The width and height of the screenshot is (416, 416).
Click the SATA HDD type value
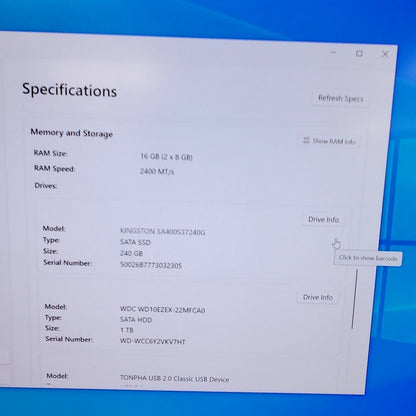[136, 320]
